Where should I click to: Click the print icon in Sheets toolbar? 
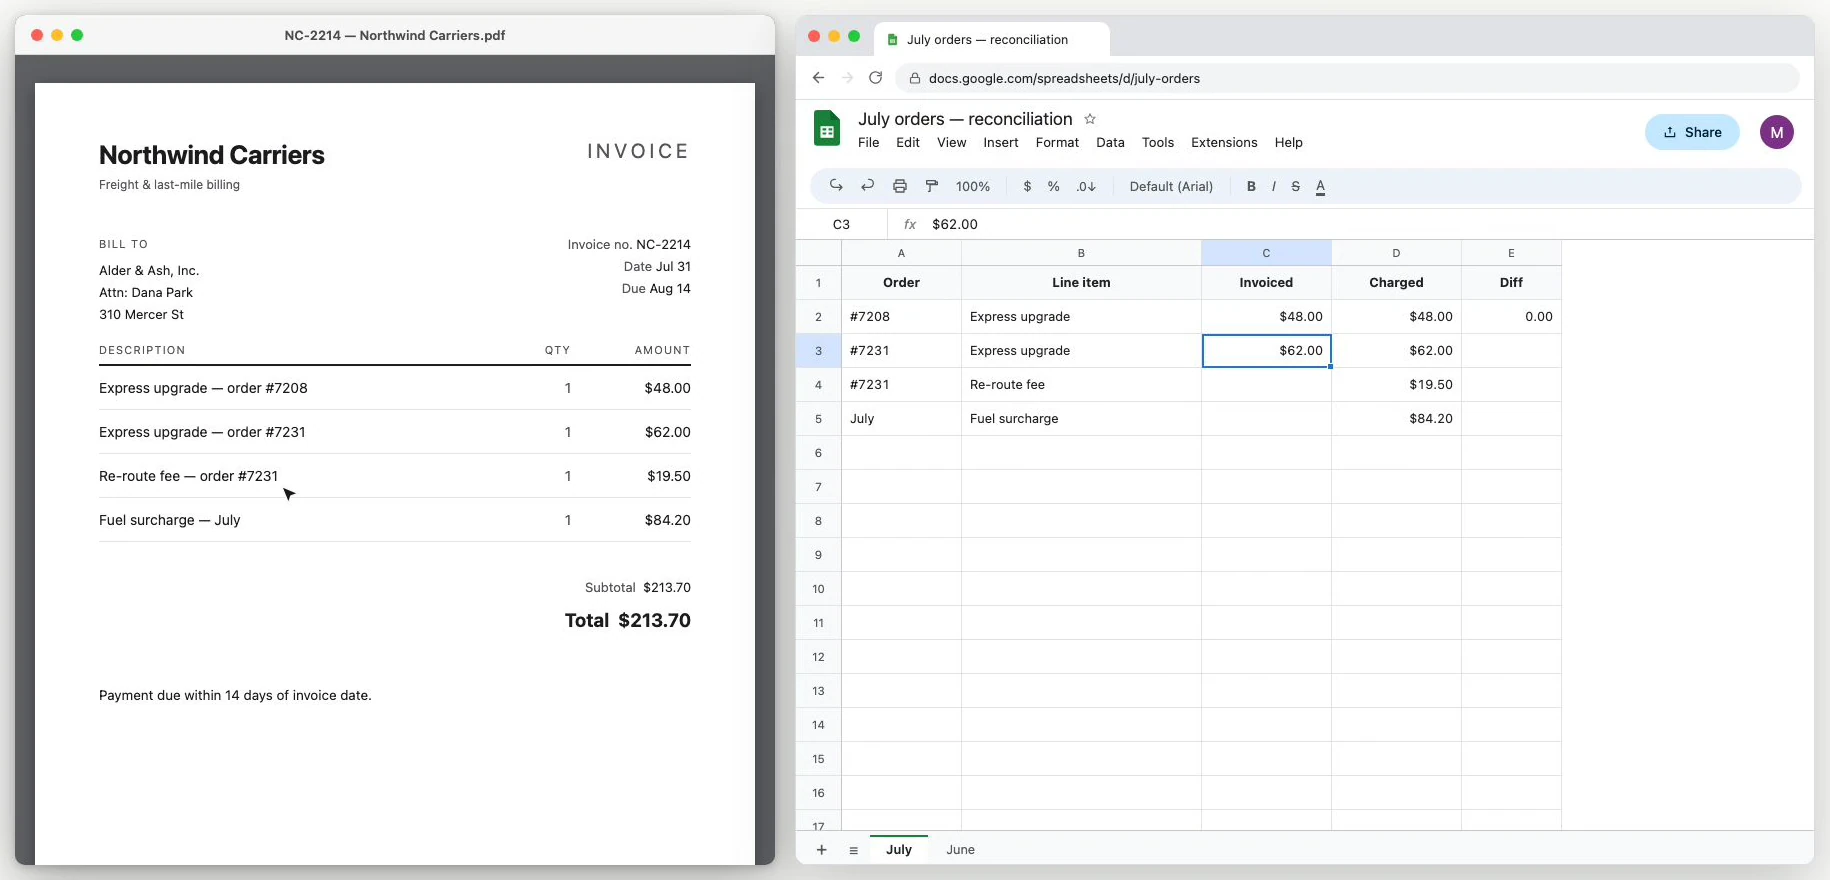tap(900, 186)
